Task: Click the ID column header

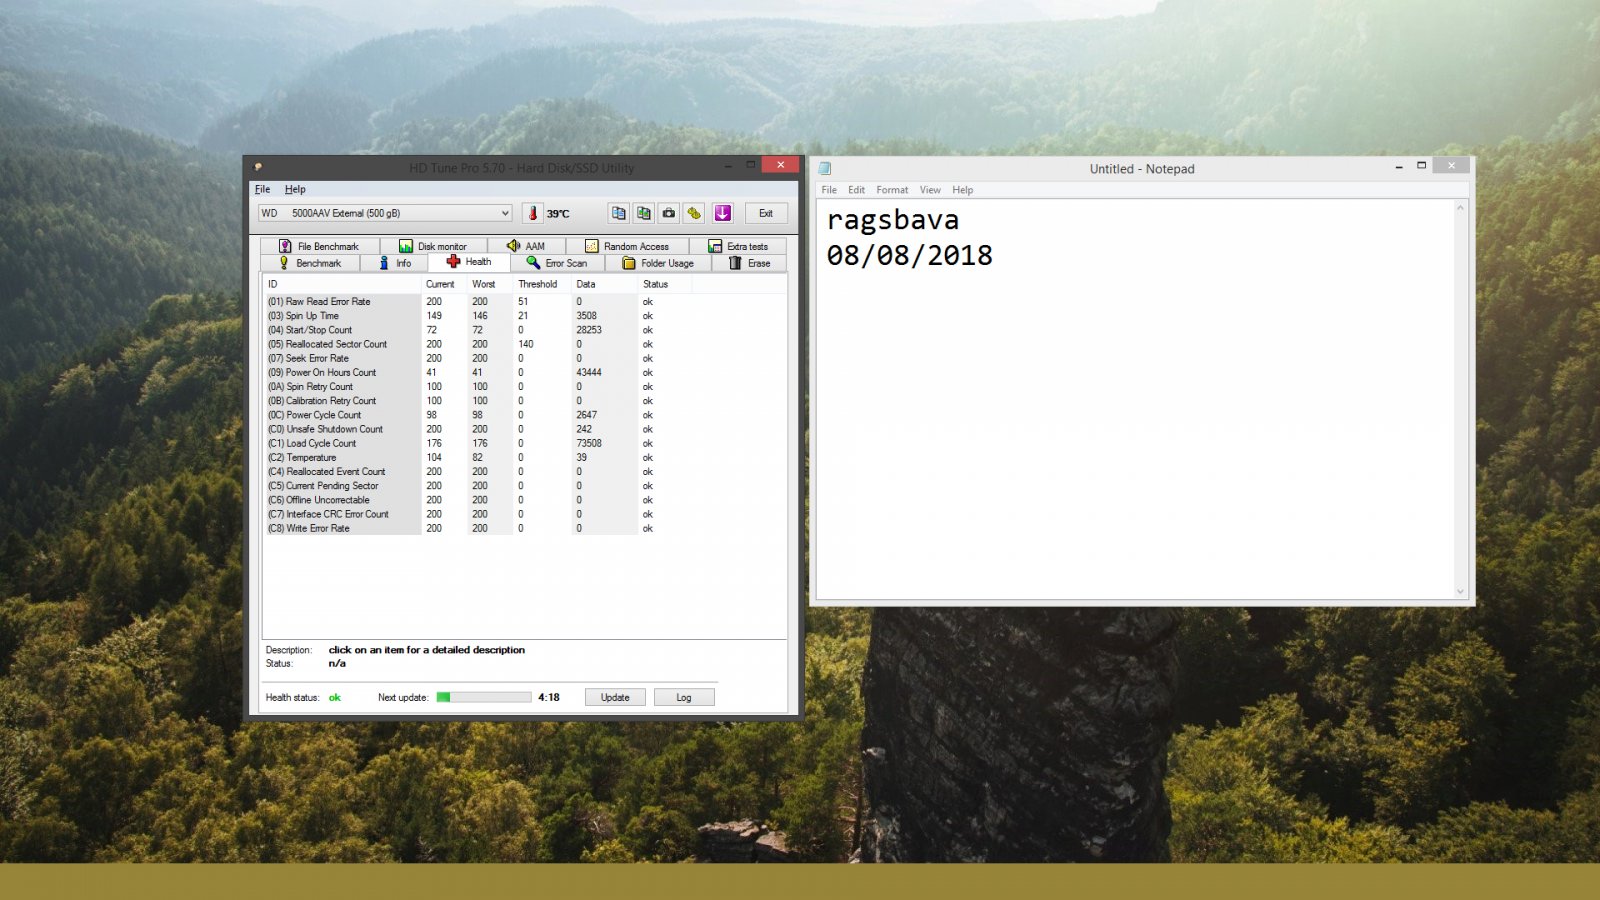Action: tap(342, 284)
